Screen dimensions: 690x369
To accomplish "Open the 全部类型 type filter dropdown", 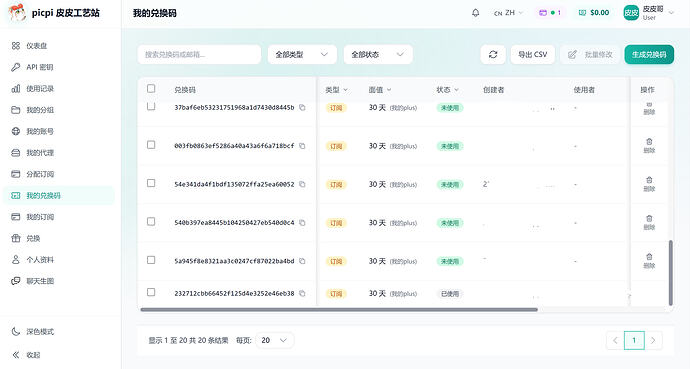I will [x=302, y=55].
